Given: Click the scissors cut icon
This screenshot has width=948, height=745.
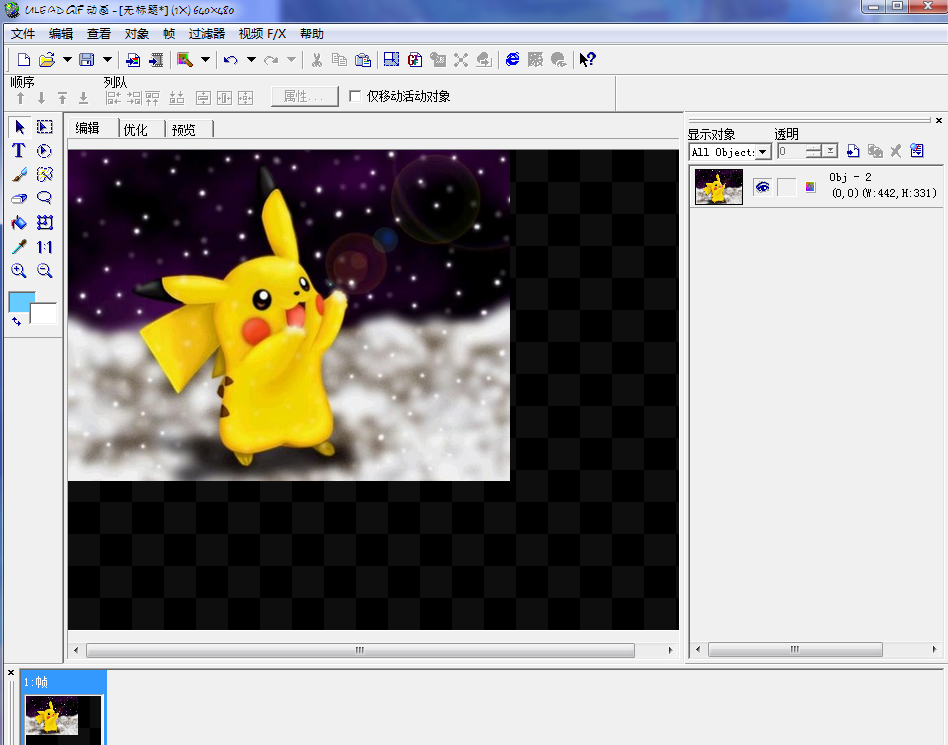Looking at the screenshot, I should coord(317,59).
